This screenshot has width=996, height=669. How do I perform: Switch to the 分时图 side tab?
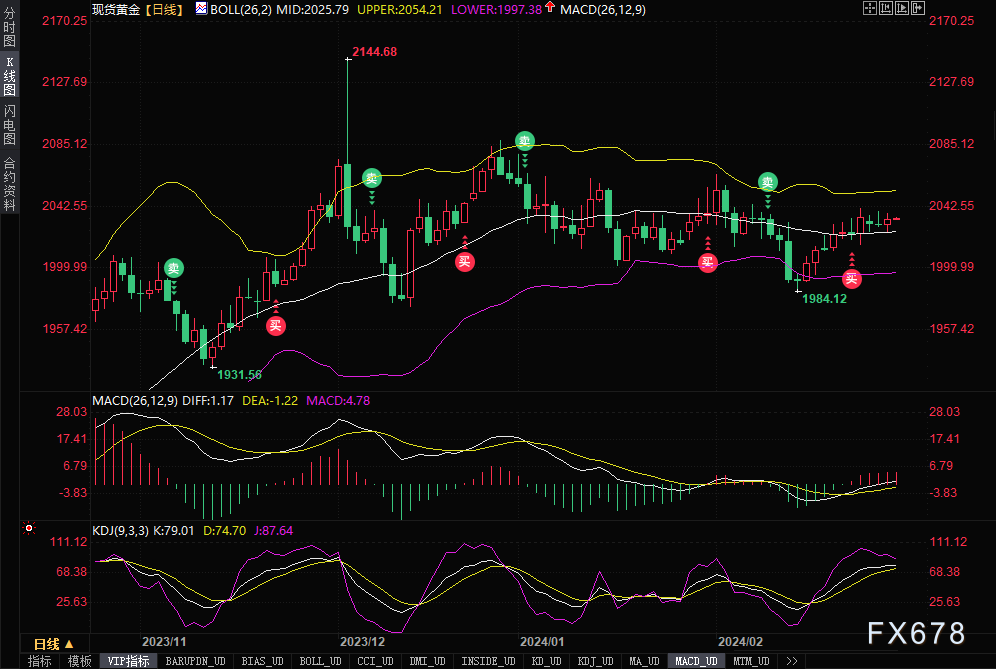coord(10,25)
